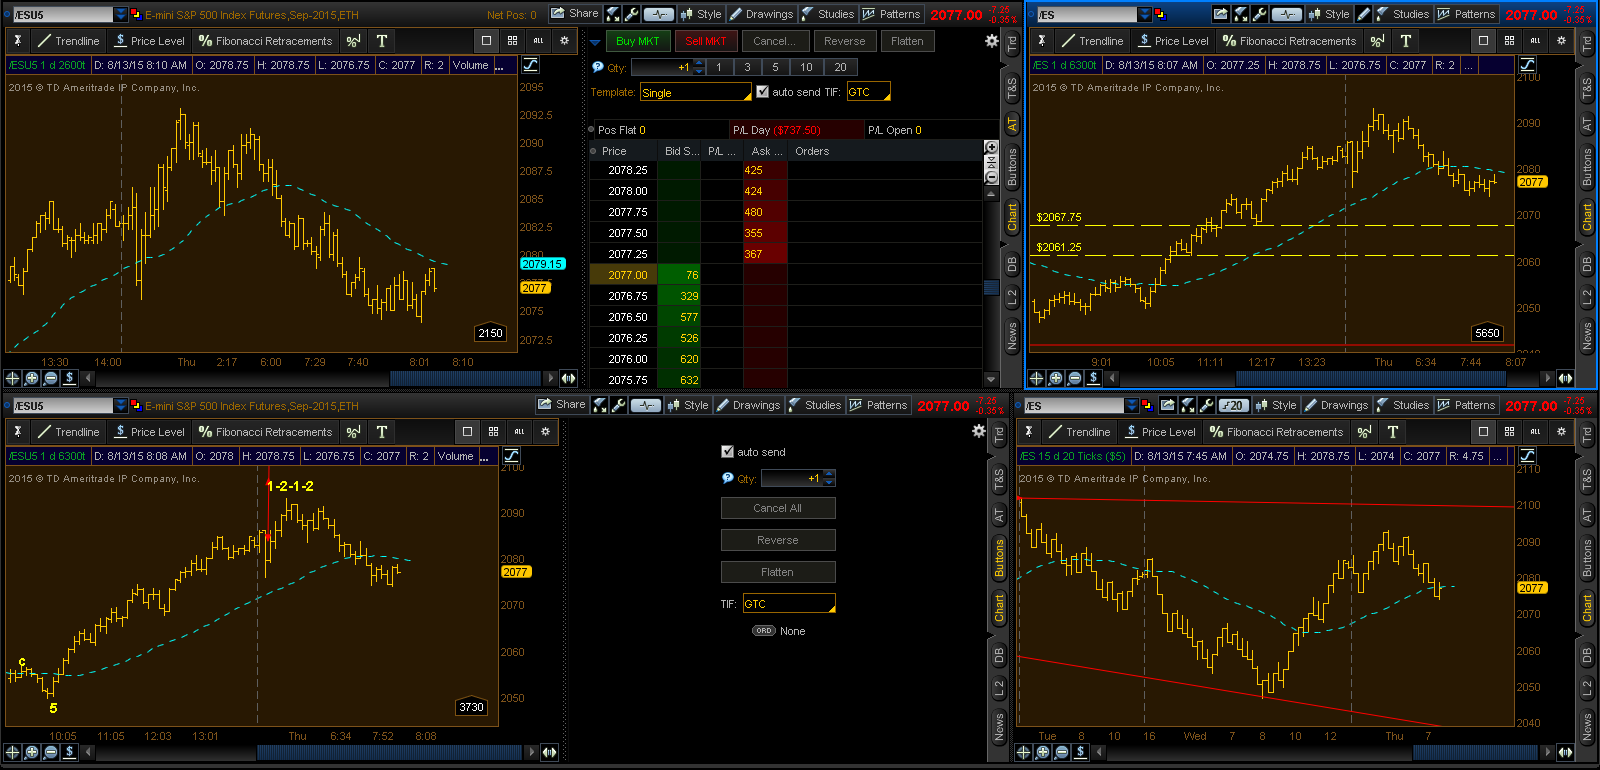Click the log scale icon above top-left price axis
This screenshot has height=770, width=1600.
(x=530, y=64)
